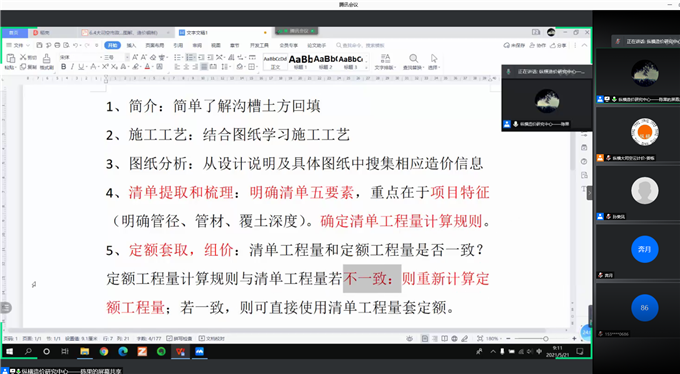Click the superscript X² icon
Viewport: 680px width, 374px height.
click(105, 66)
